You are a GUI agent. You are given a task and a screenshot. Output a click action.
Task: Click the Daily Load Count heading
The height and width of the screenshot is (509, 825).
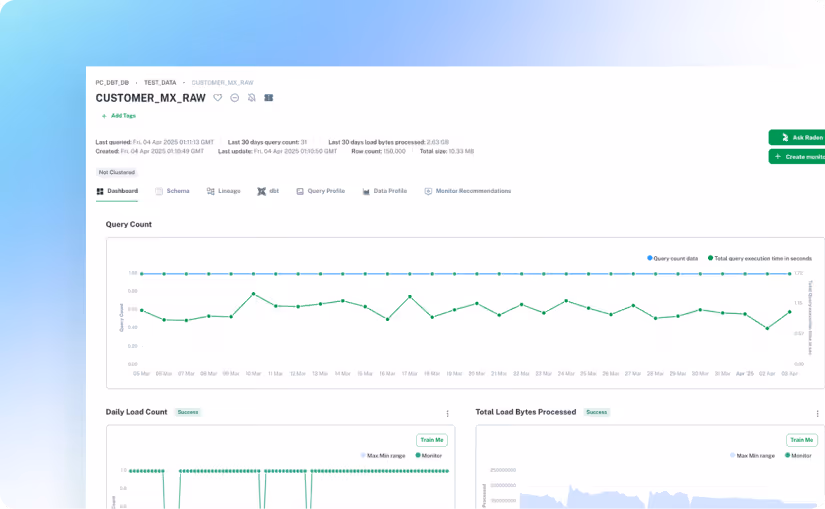136,412
